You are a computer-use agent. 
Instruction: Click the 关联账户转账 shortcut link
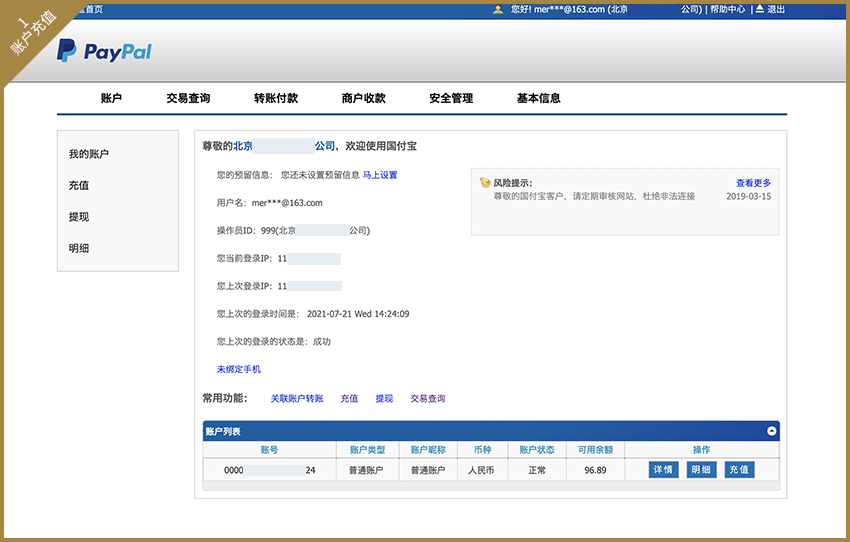(x=297, y=398)
